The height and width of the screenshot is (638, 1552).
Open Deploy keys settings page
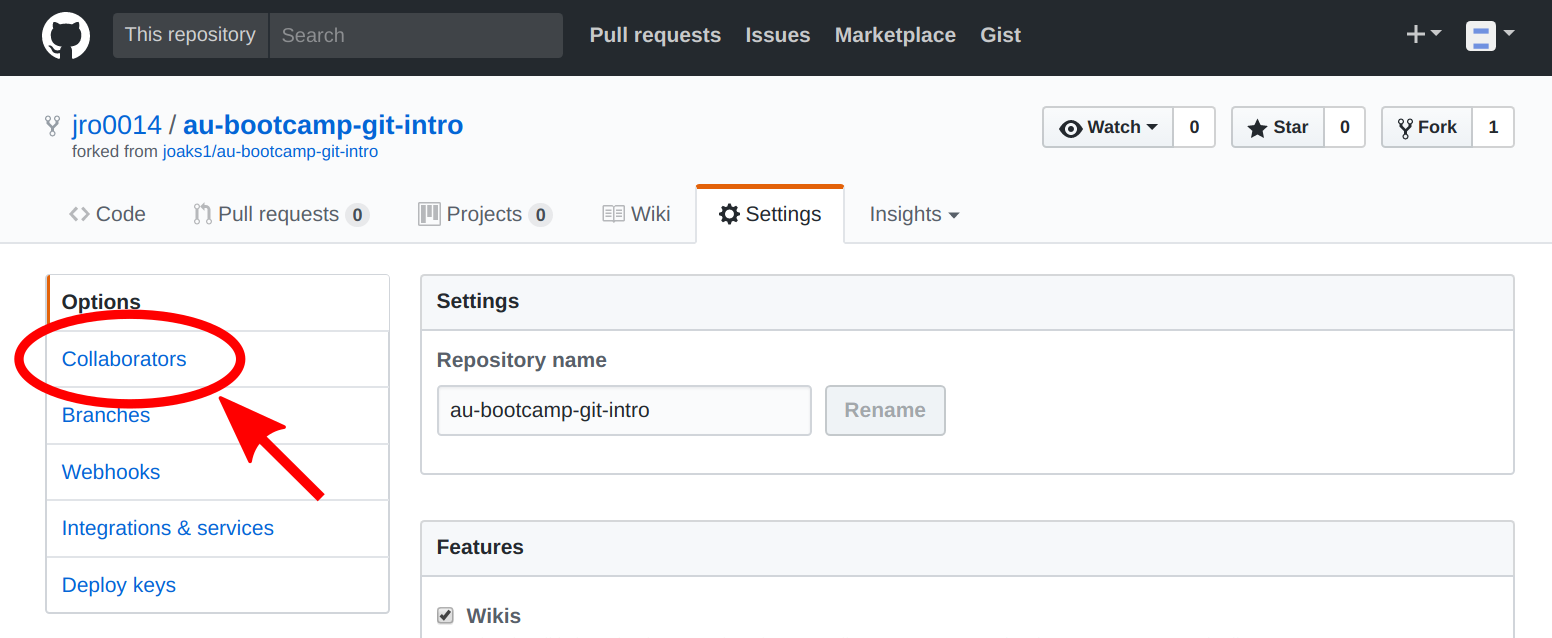tap(119, 585)
